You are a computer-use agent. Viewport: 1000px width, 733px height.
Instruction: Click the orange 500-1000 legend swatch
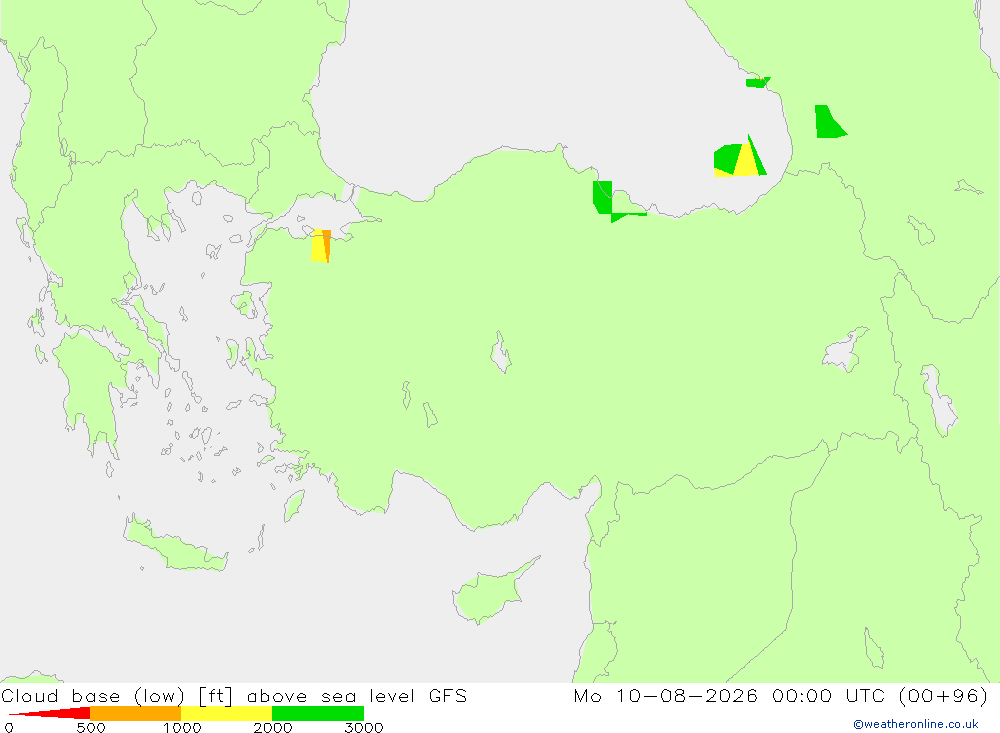pyautogui.click(x=136, y=713)
